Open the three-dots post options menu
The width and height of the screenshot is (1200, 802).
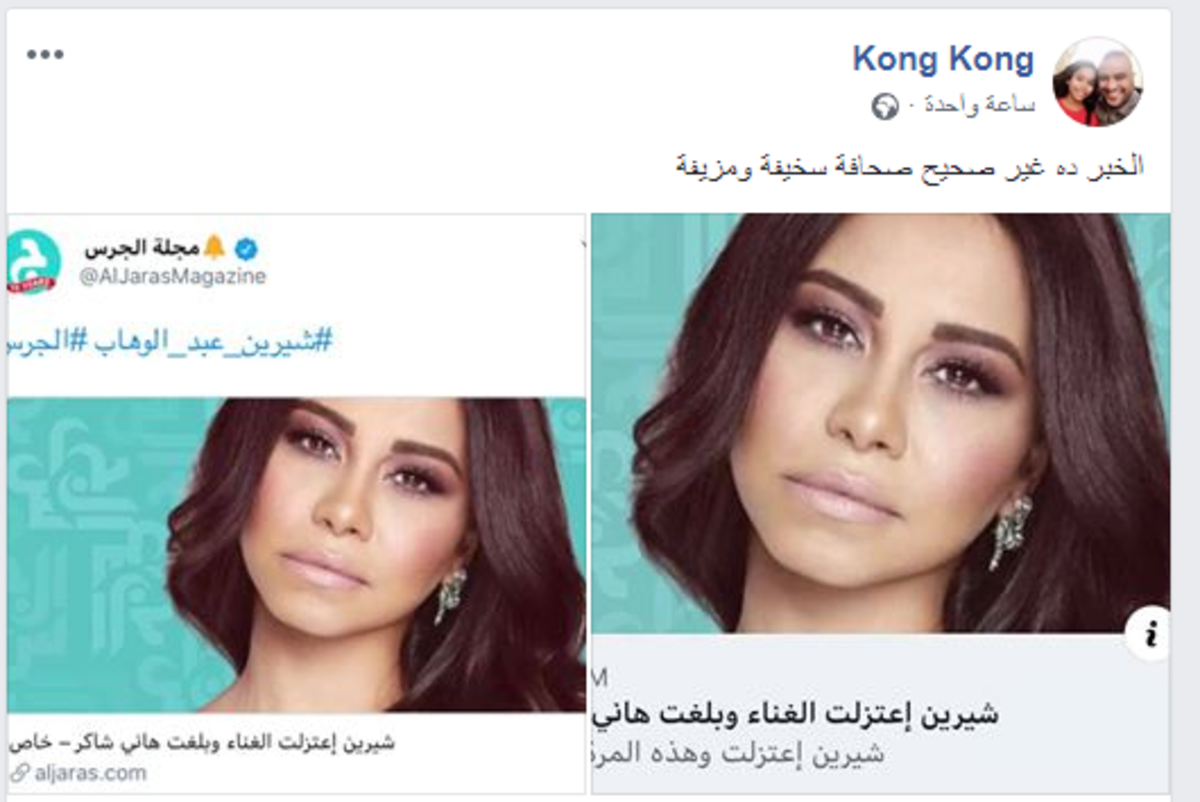(x=45, y=54)
